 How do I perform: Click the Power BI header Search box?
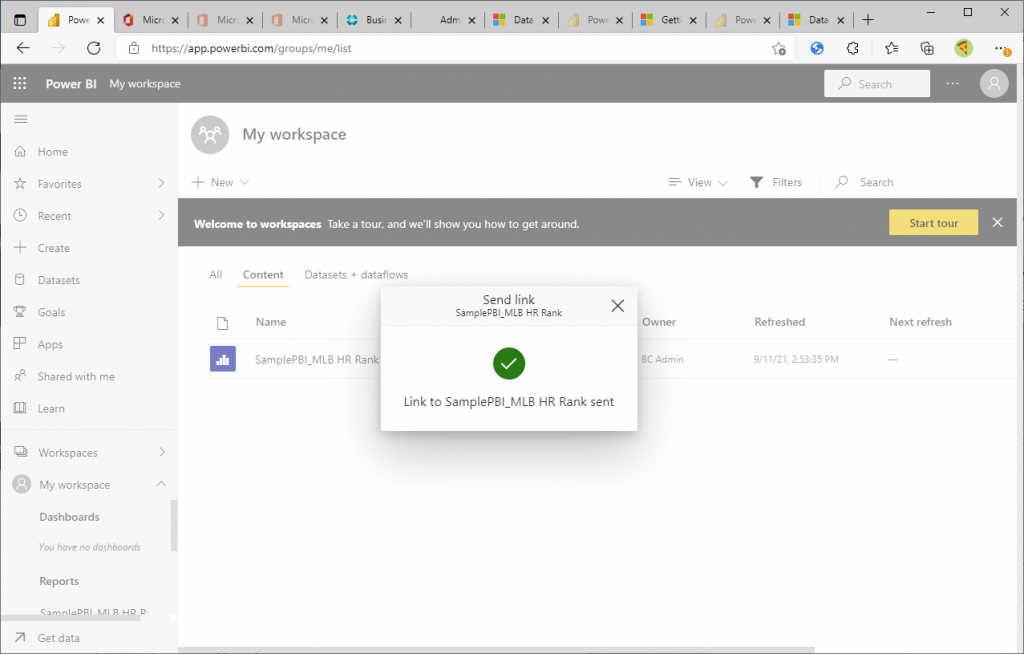pyautogui.click(x=876, y=84)
